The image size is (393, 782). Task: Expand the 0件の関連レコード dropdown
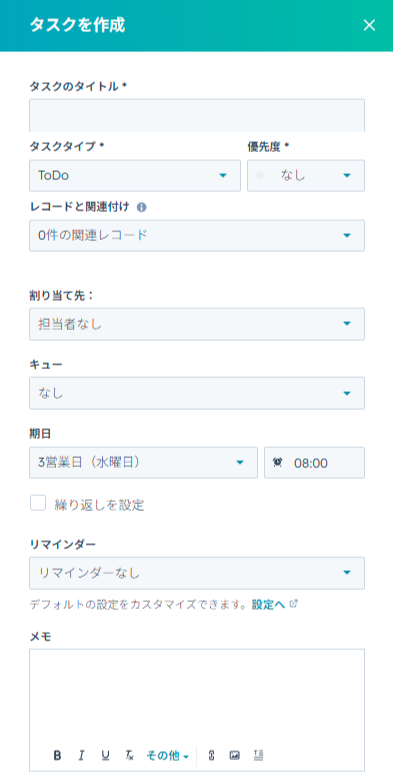197,235
